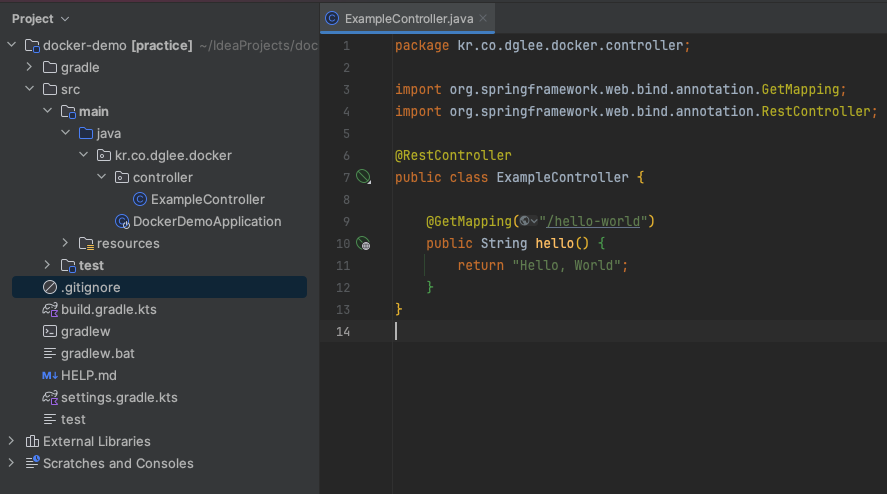The height and width of the screenshot is (494, 887).
Task: Collapse the java folder
Action: (x=66, y=133)
